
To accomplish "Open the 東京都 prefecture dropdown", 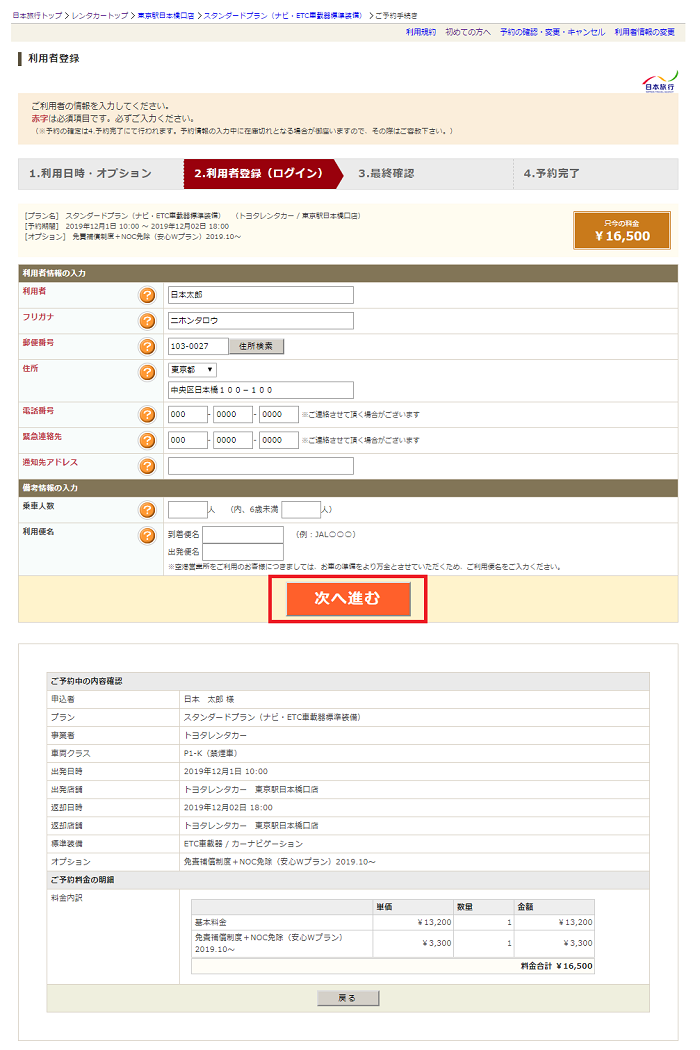I will click(x=192, y=370).
